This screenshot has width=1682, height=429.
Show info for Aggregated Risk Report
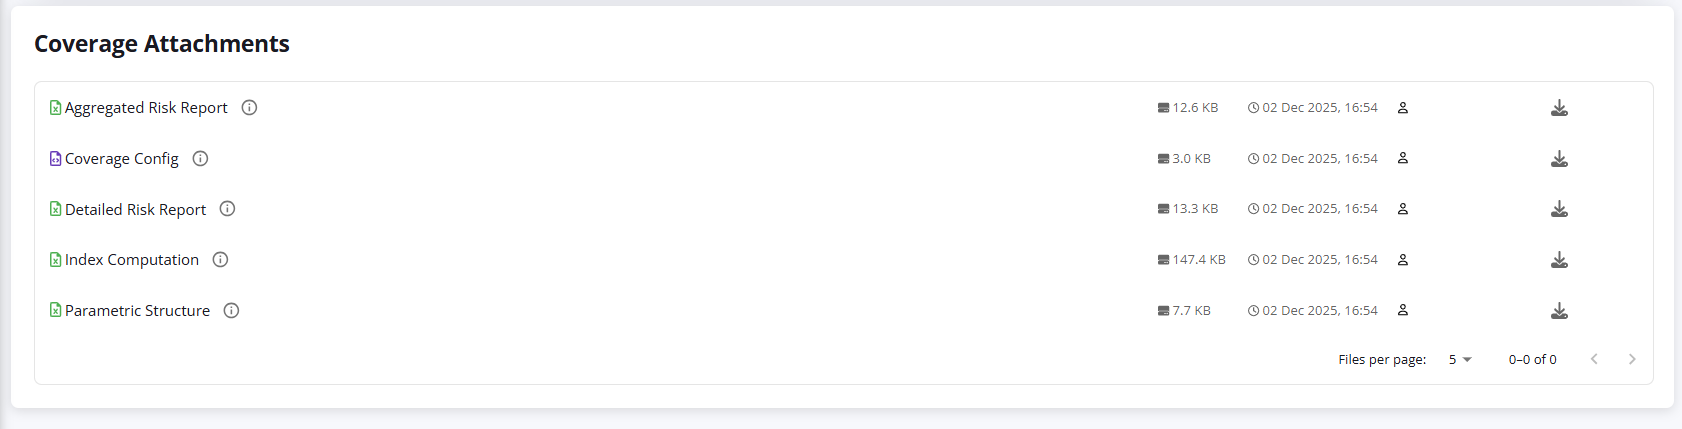pos(250,108)
